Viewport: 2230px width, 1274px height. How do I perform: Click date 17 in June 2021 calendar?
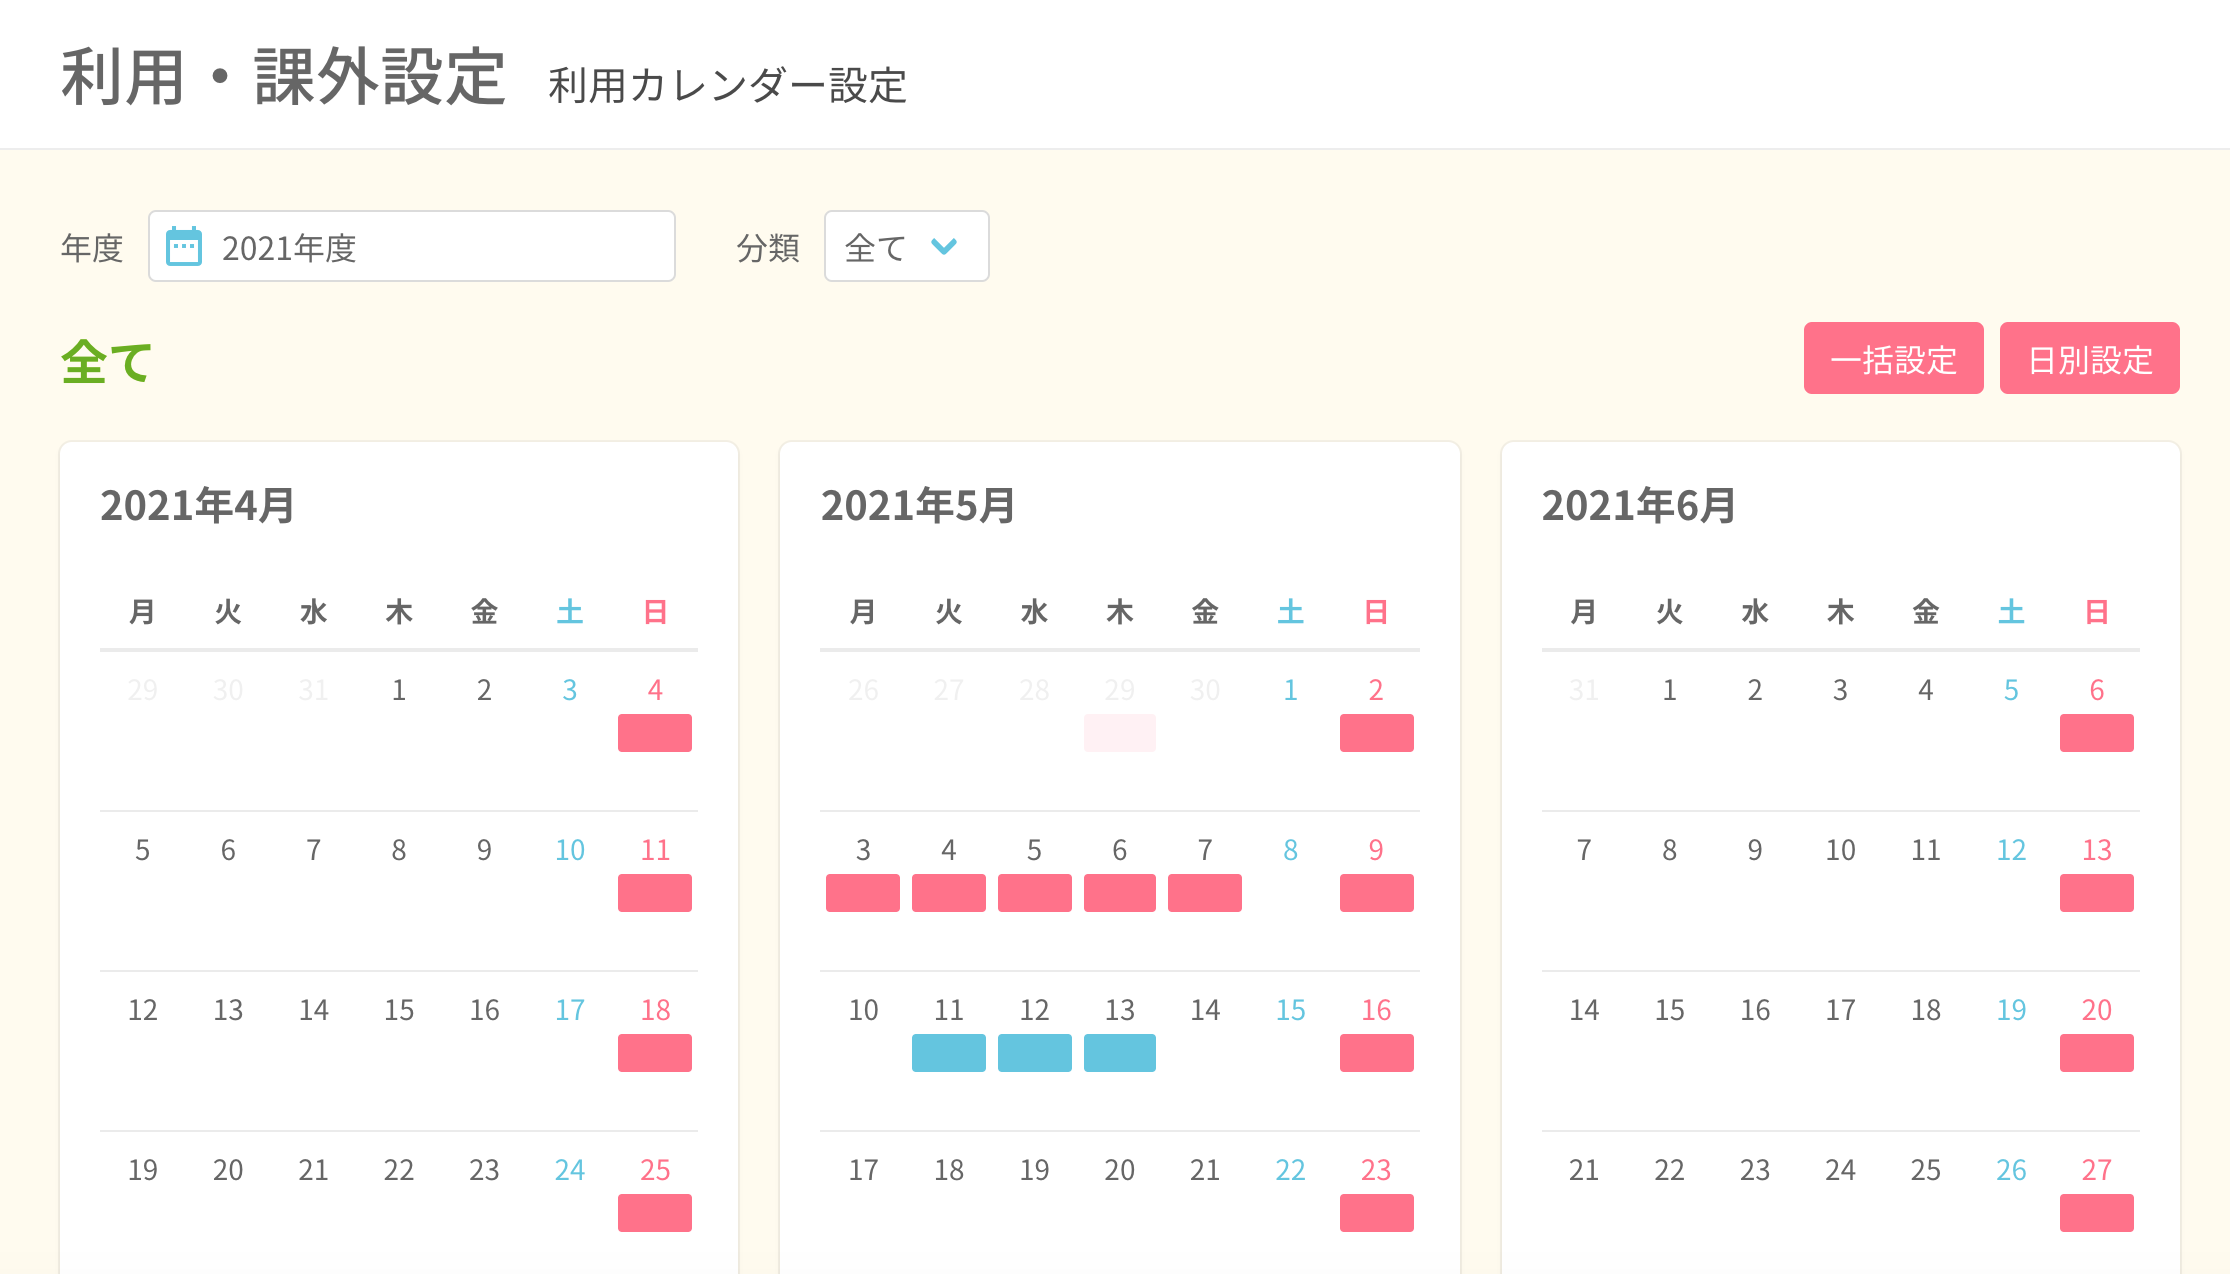[1840, 1010]
